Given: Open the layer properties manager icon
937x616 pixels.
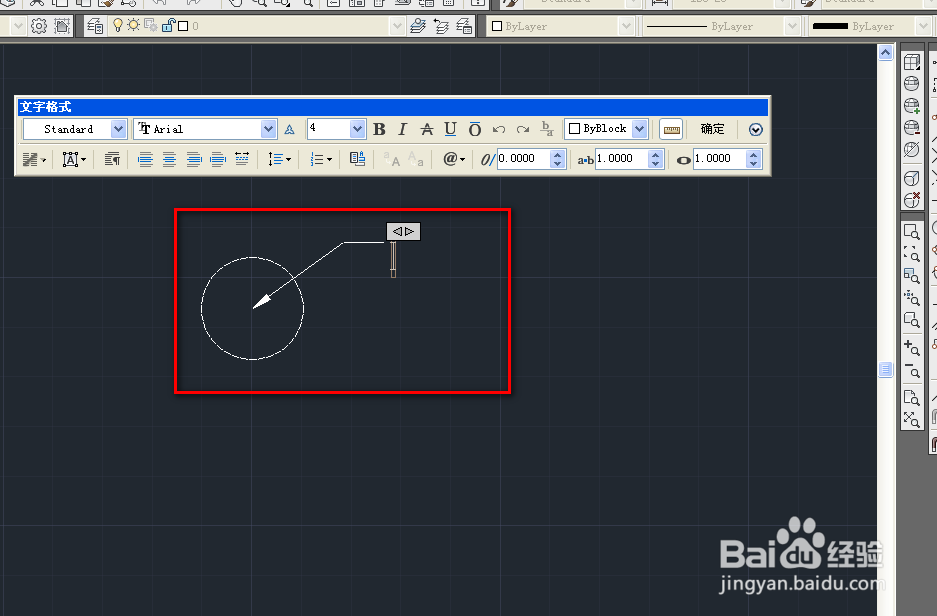Looking at the screenshot, I should click(x=95, y=26).
